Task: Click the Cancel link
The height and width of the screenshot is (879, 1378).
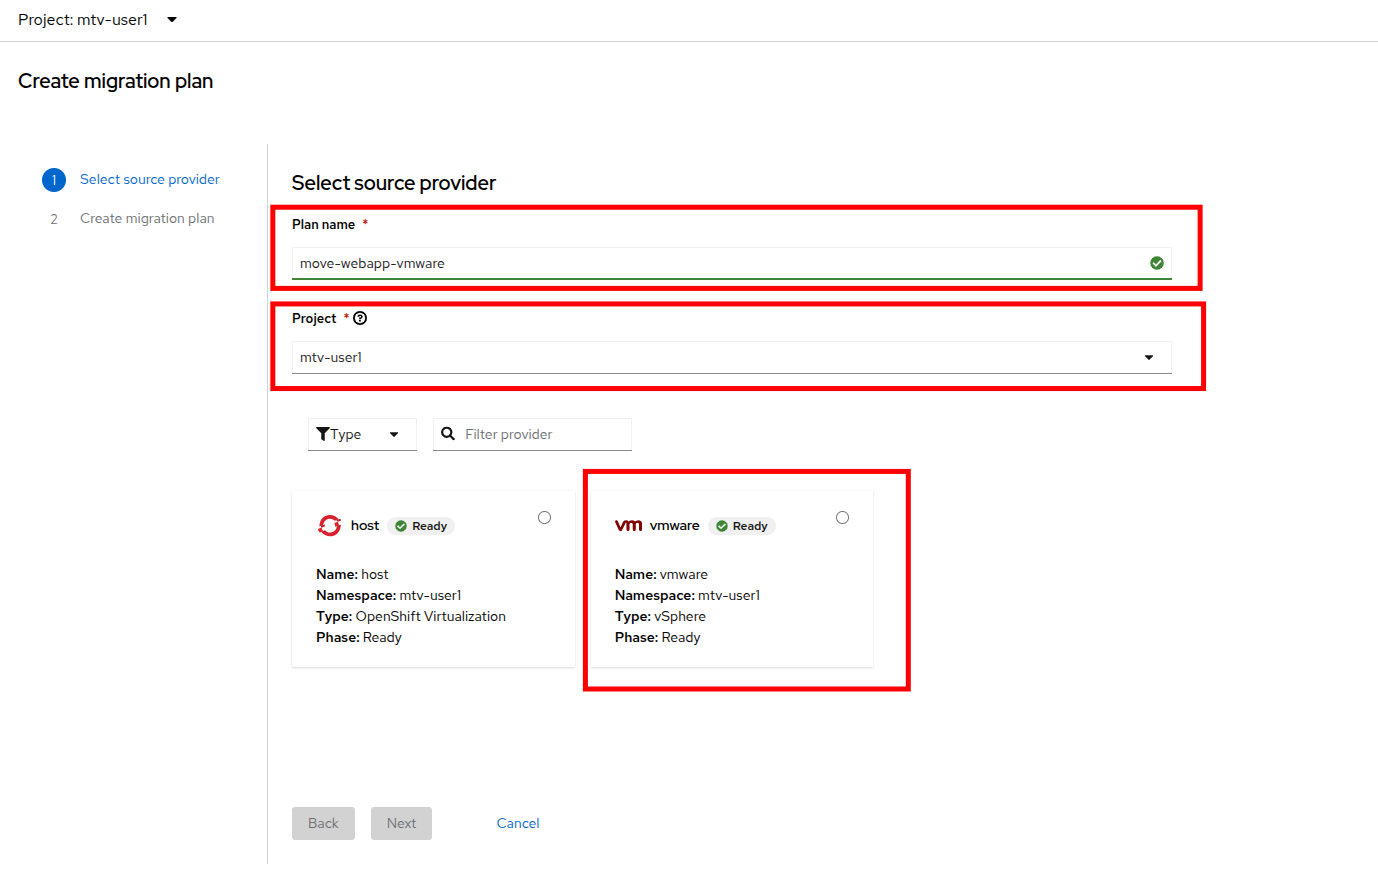Action: [518, 823]
